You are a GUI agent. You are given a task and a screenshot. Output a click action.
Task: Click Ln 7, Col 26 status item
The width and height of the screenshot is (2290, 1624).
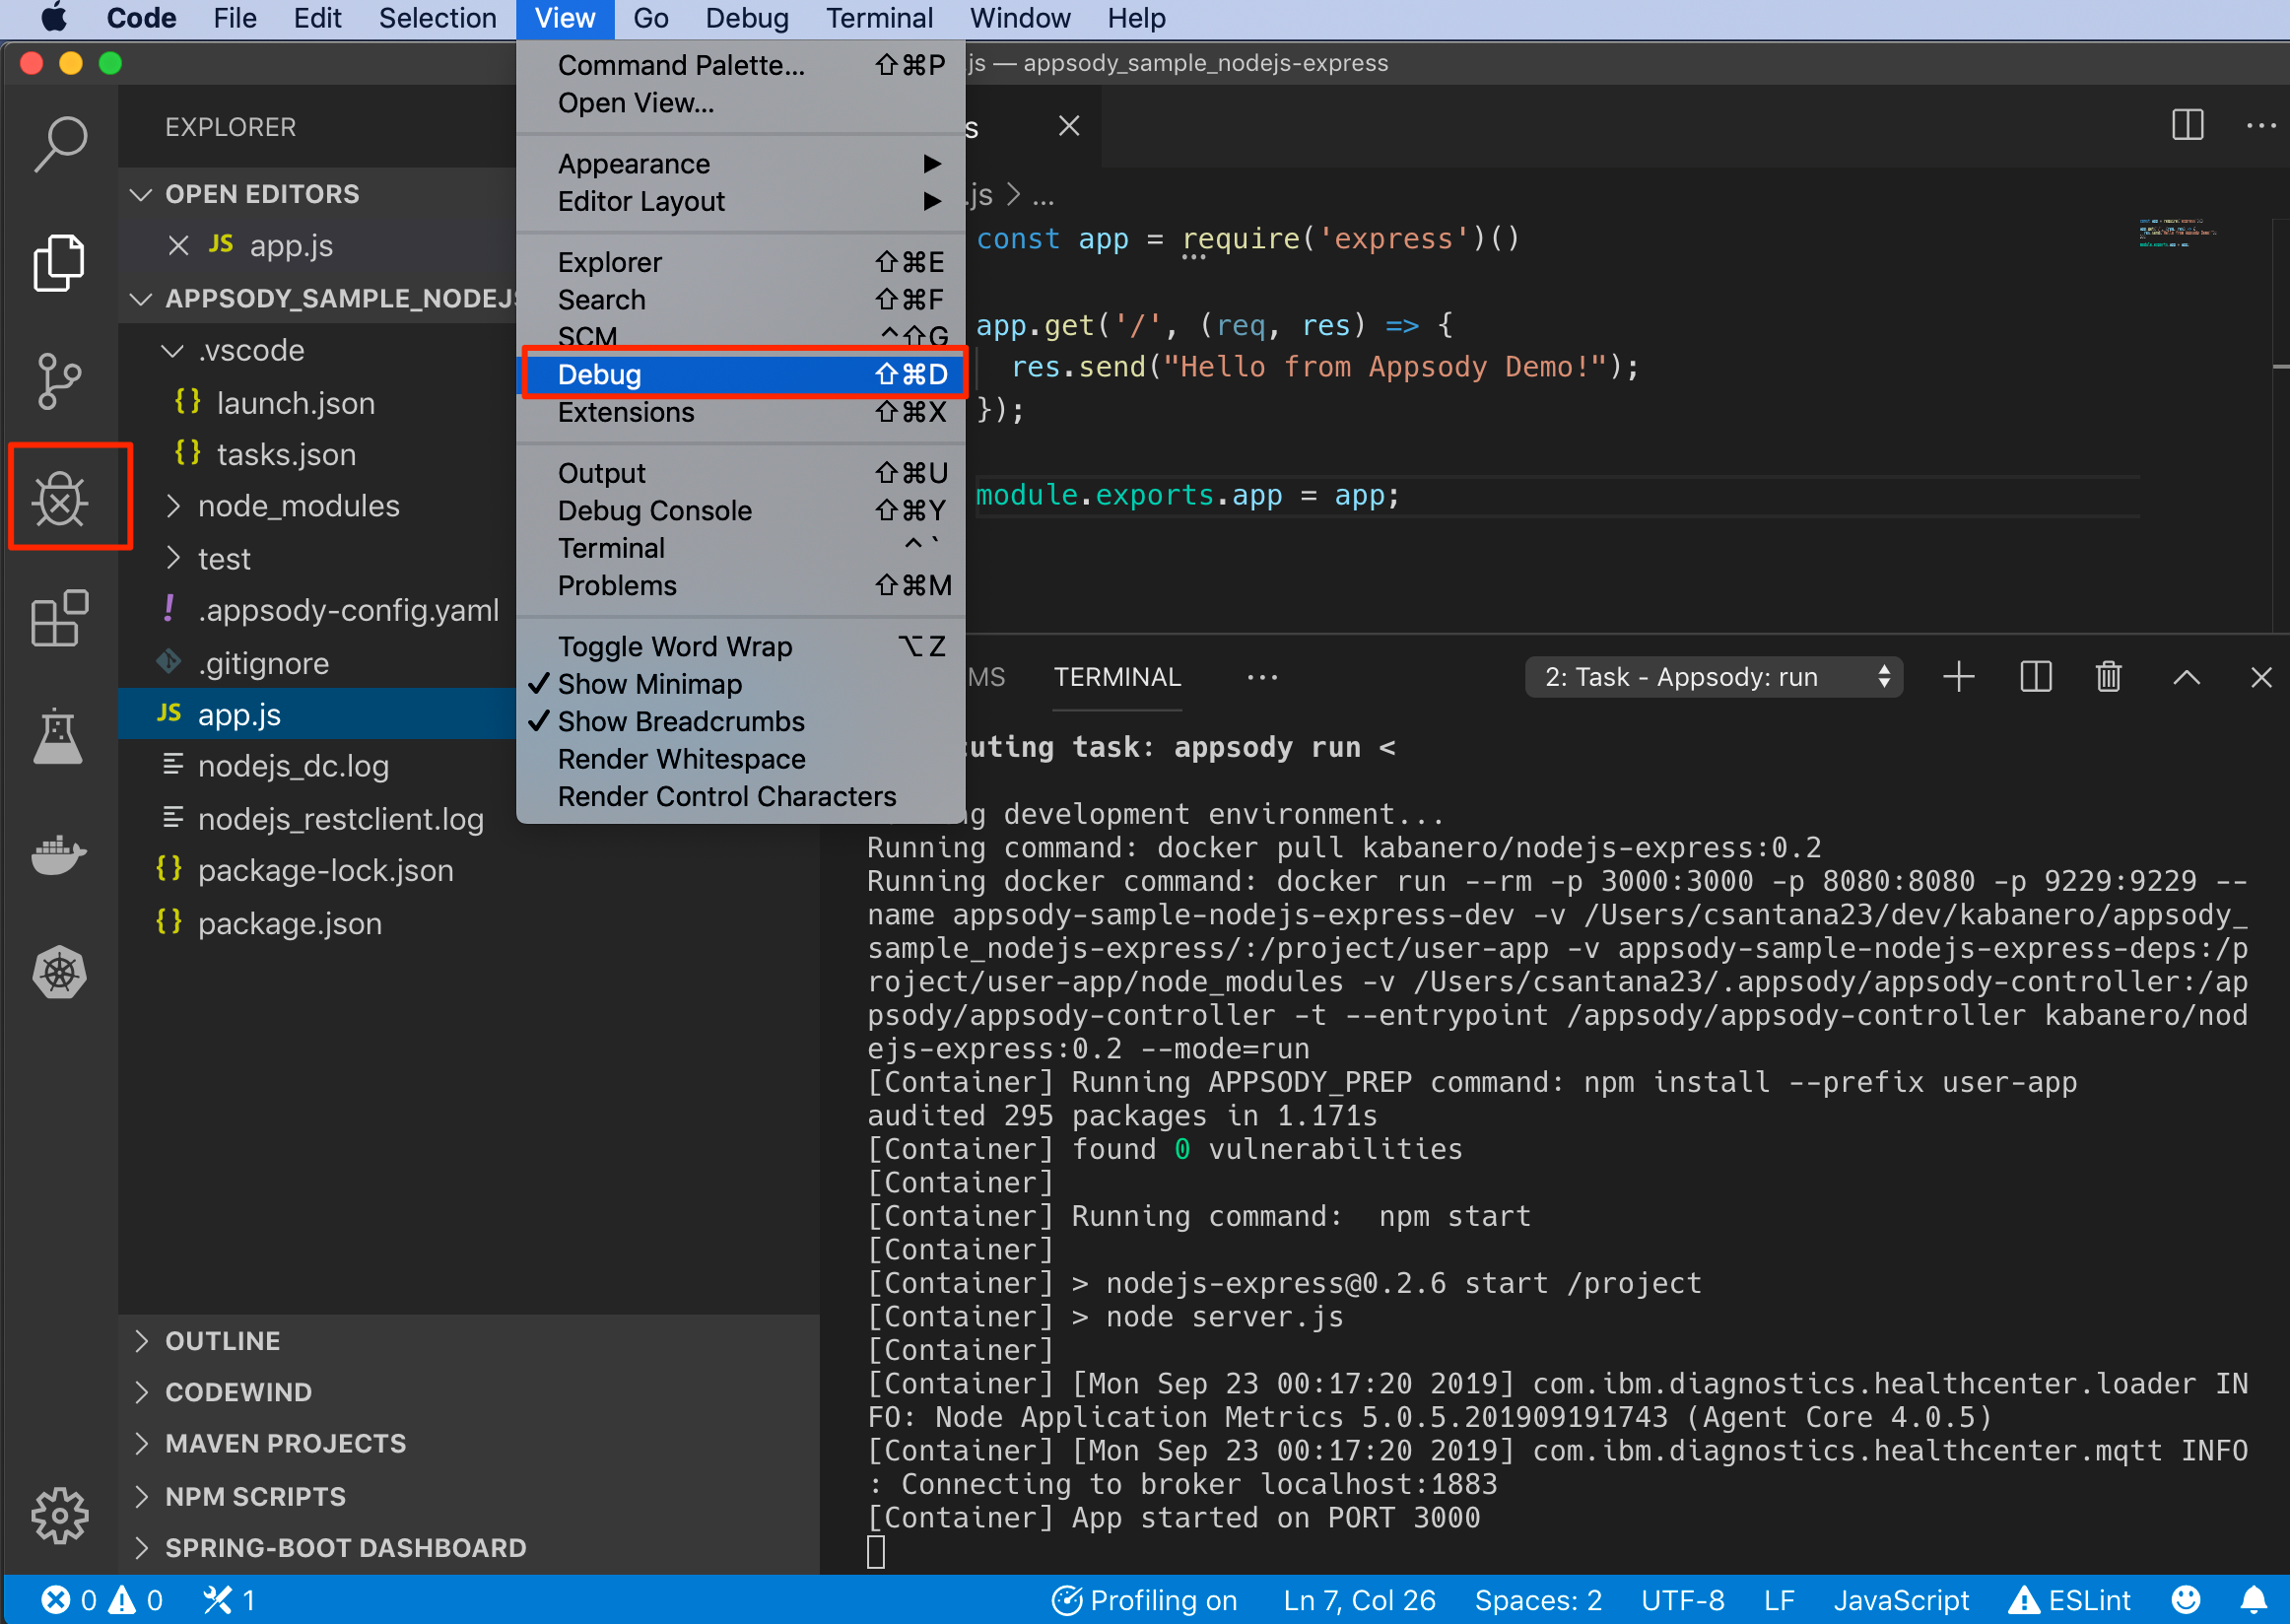1359,1600
